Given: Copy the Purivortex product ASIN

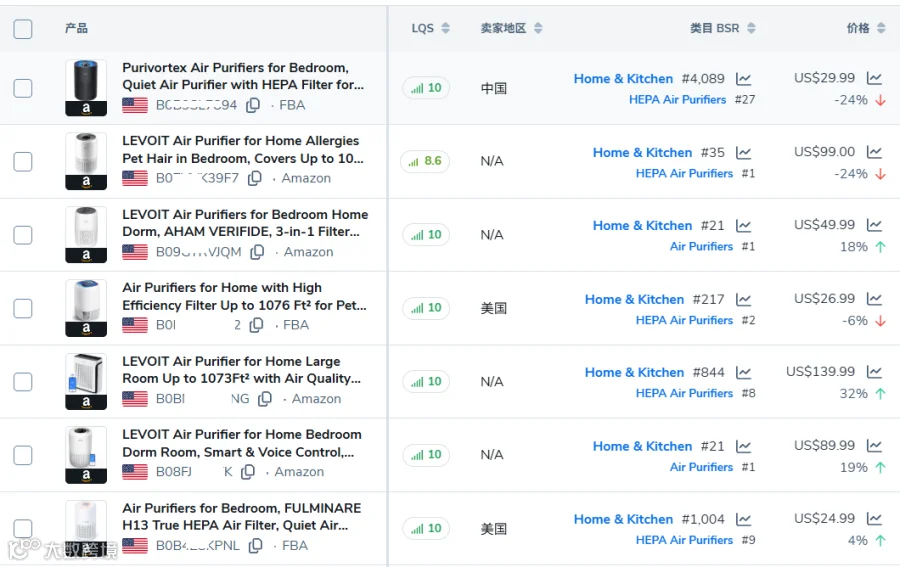Looking at the screenshot, I should pyautogui.click(x=253, y=105).
